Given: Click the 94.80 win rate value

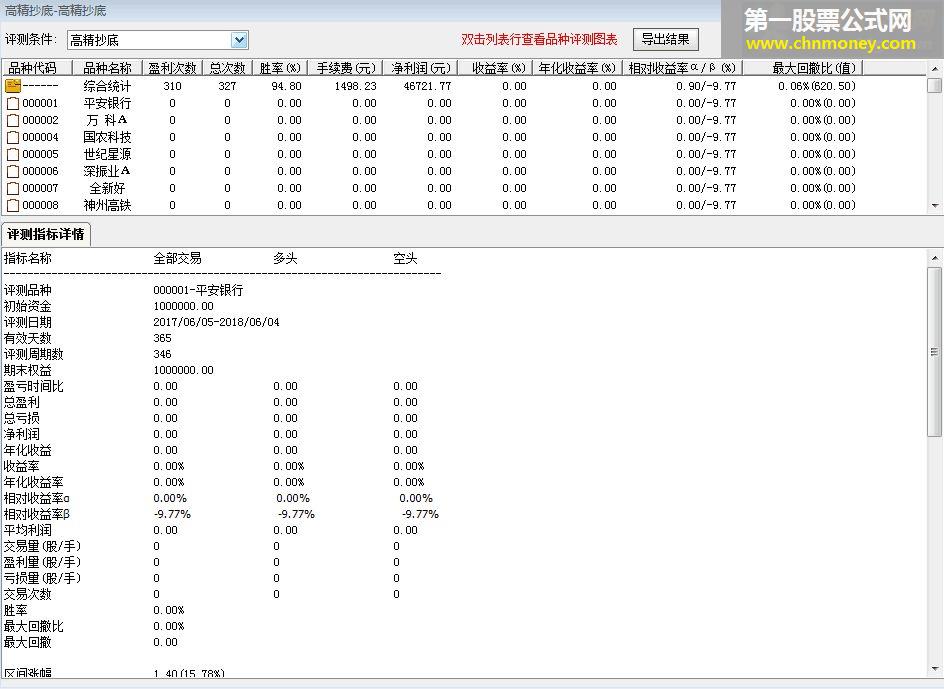Looking at the screenshot, I should [x=287, y=86].
